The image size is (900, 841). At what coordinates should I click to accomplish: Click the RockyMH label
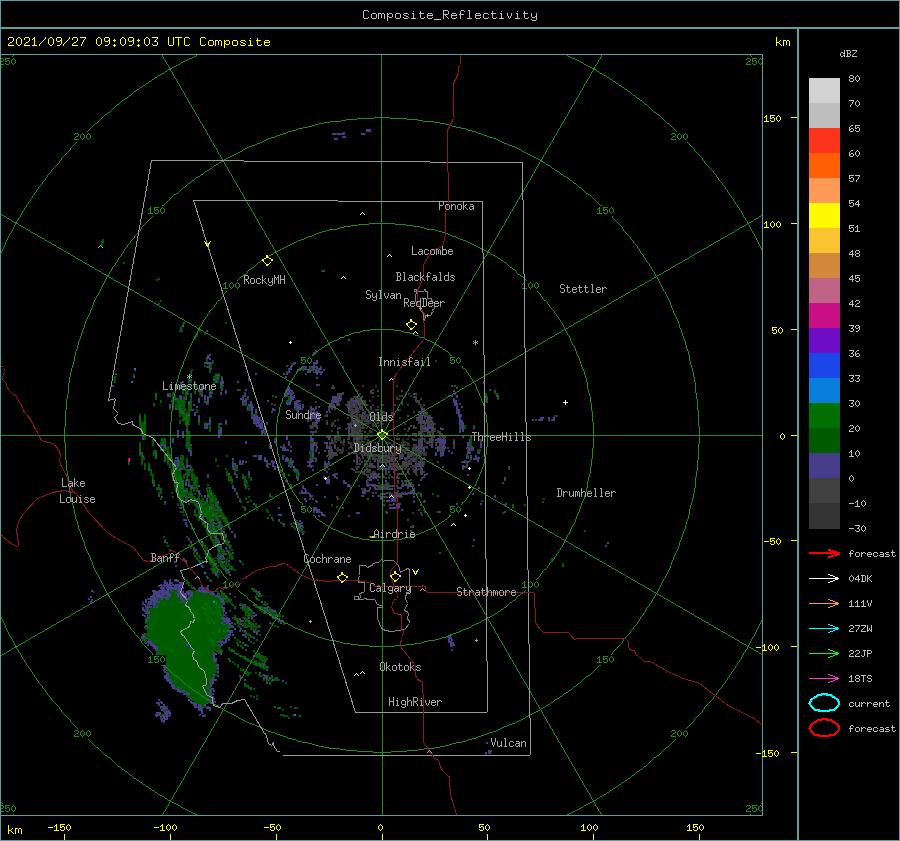264,280
